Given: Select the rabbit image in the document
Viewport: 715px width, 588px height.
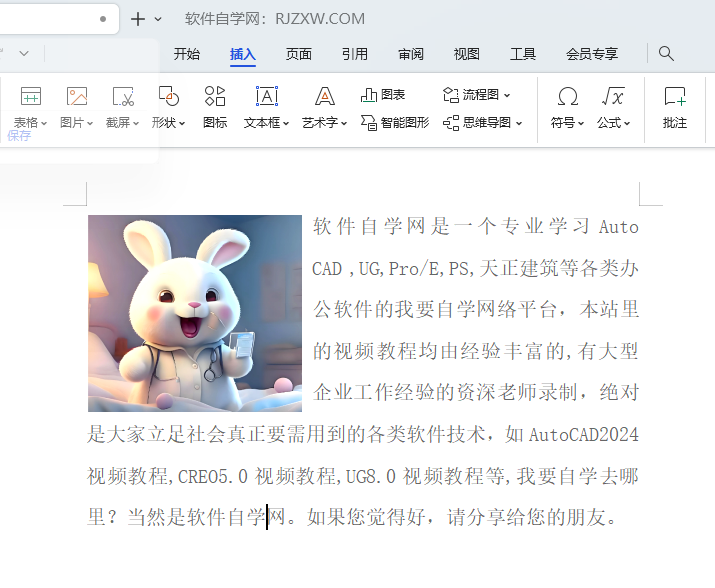Looking at the screenshot, I should 195,313.
